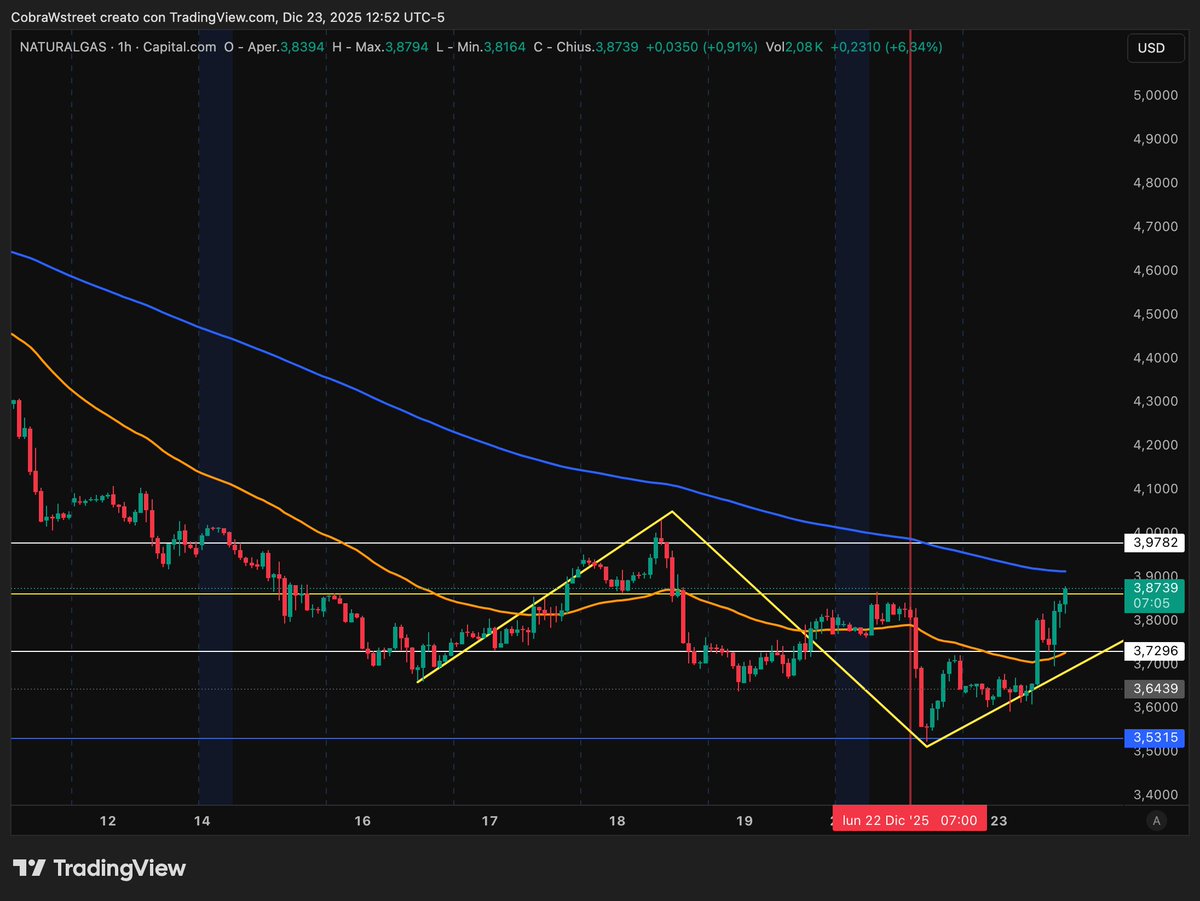Toggle the auto-scale 'A' button

pos(1157,820)
